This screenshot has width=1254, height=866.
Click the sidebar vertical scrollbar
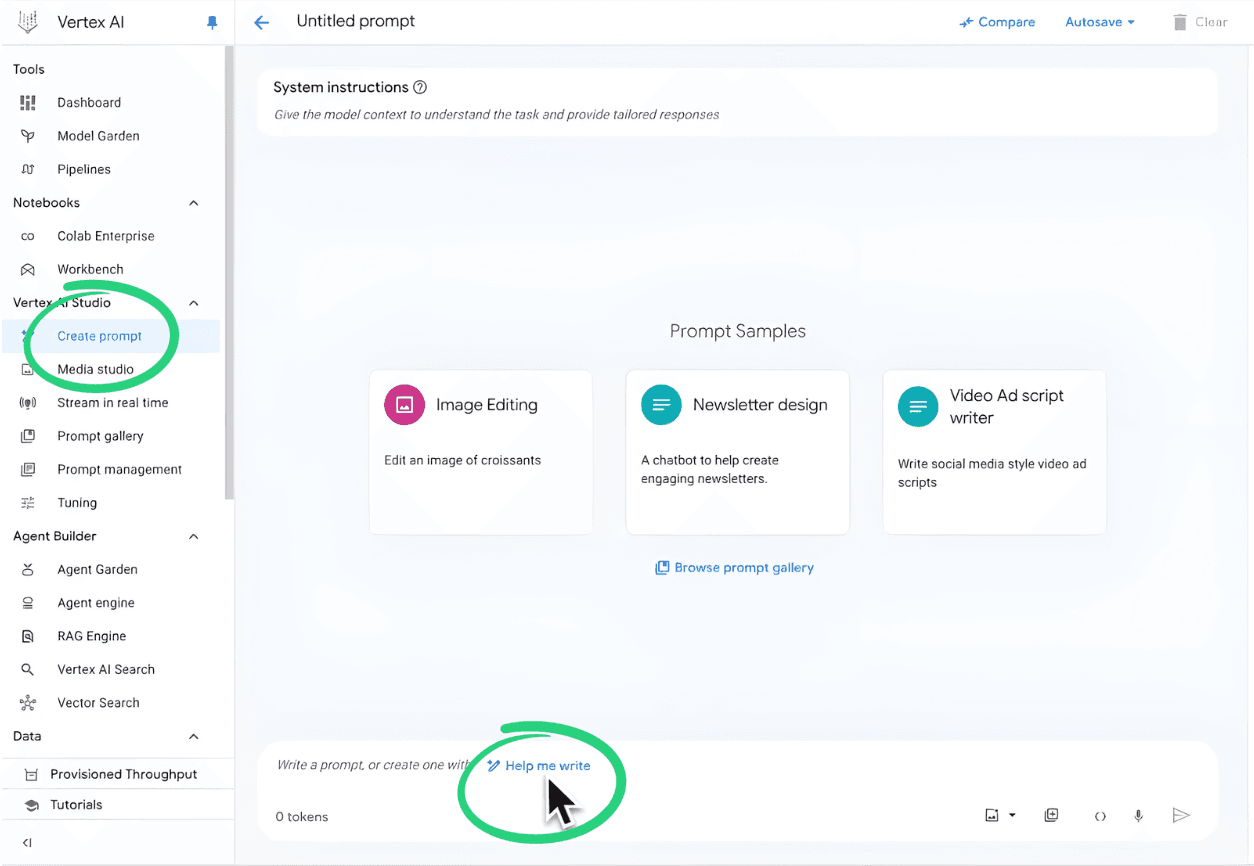[x=229, y=270]
